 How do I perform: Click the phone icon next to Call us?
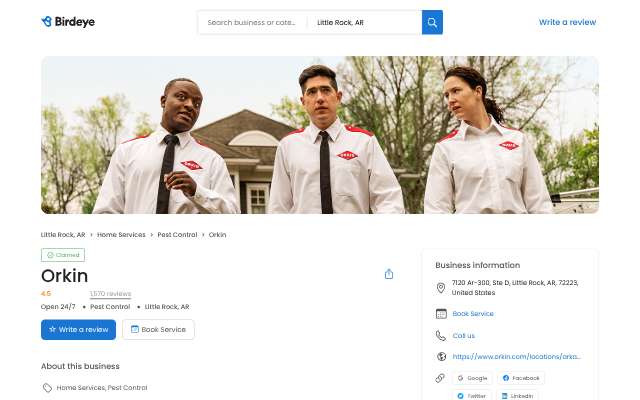(441, 336)
